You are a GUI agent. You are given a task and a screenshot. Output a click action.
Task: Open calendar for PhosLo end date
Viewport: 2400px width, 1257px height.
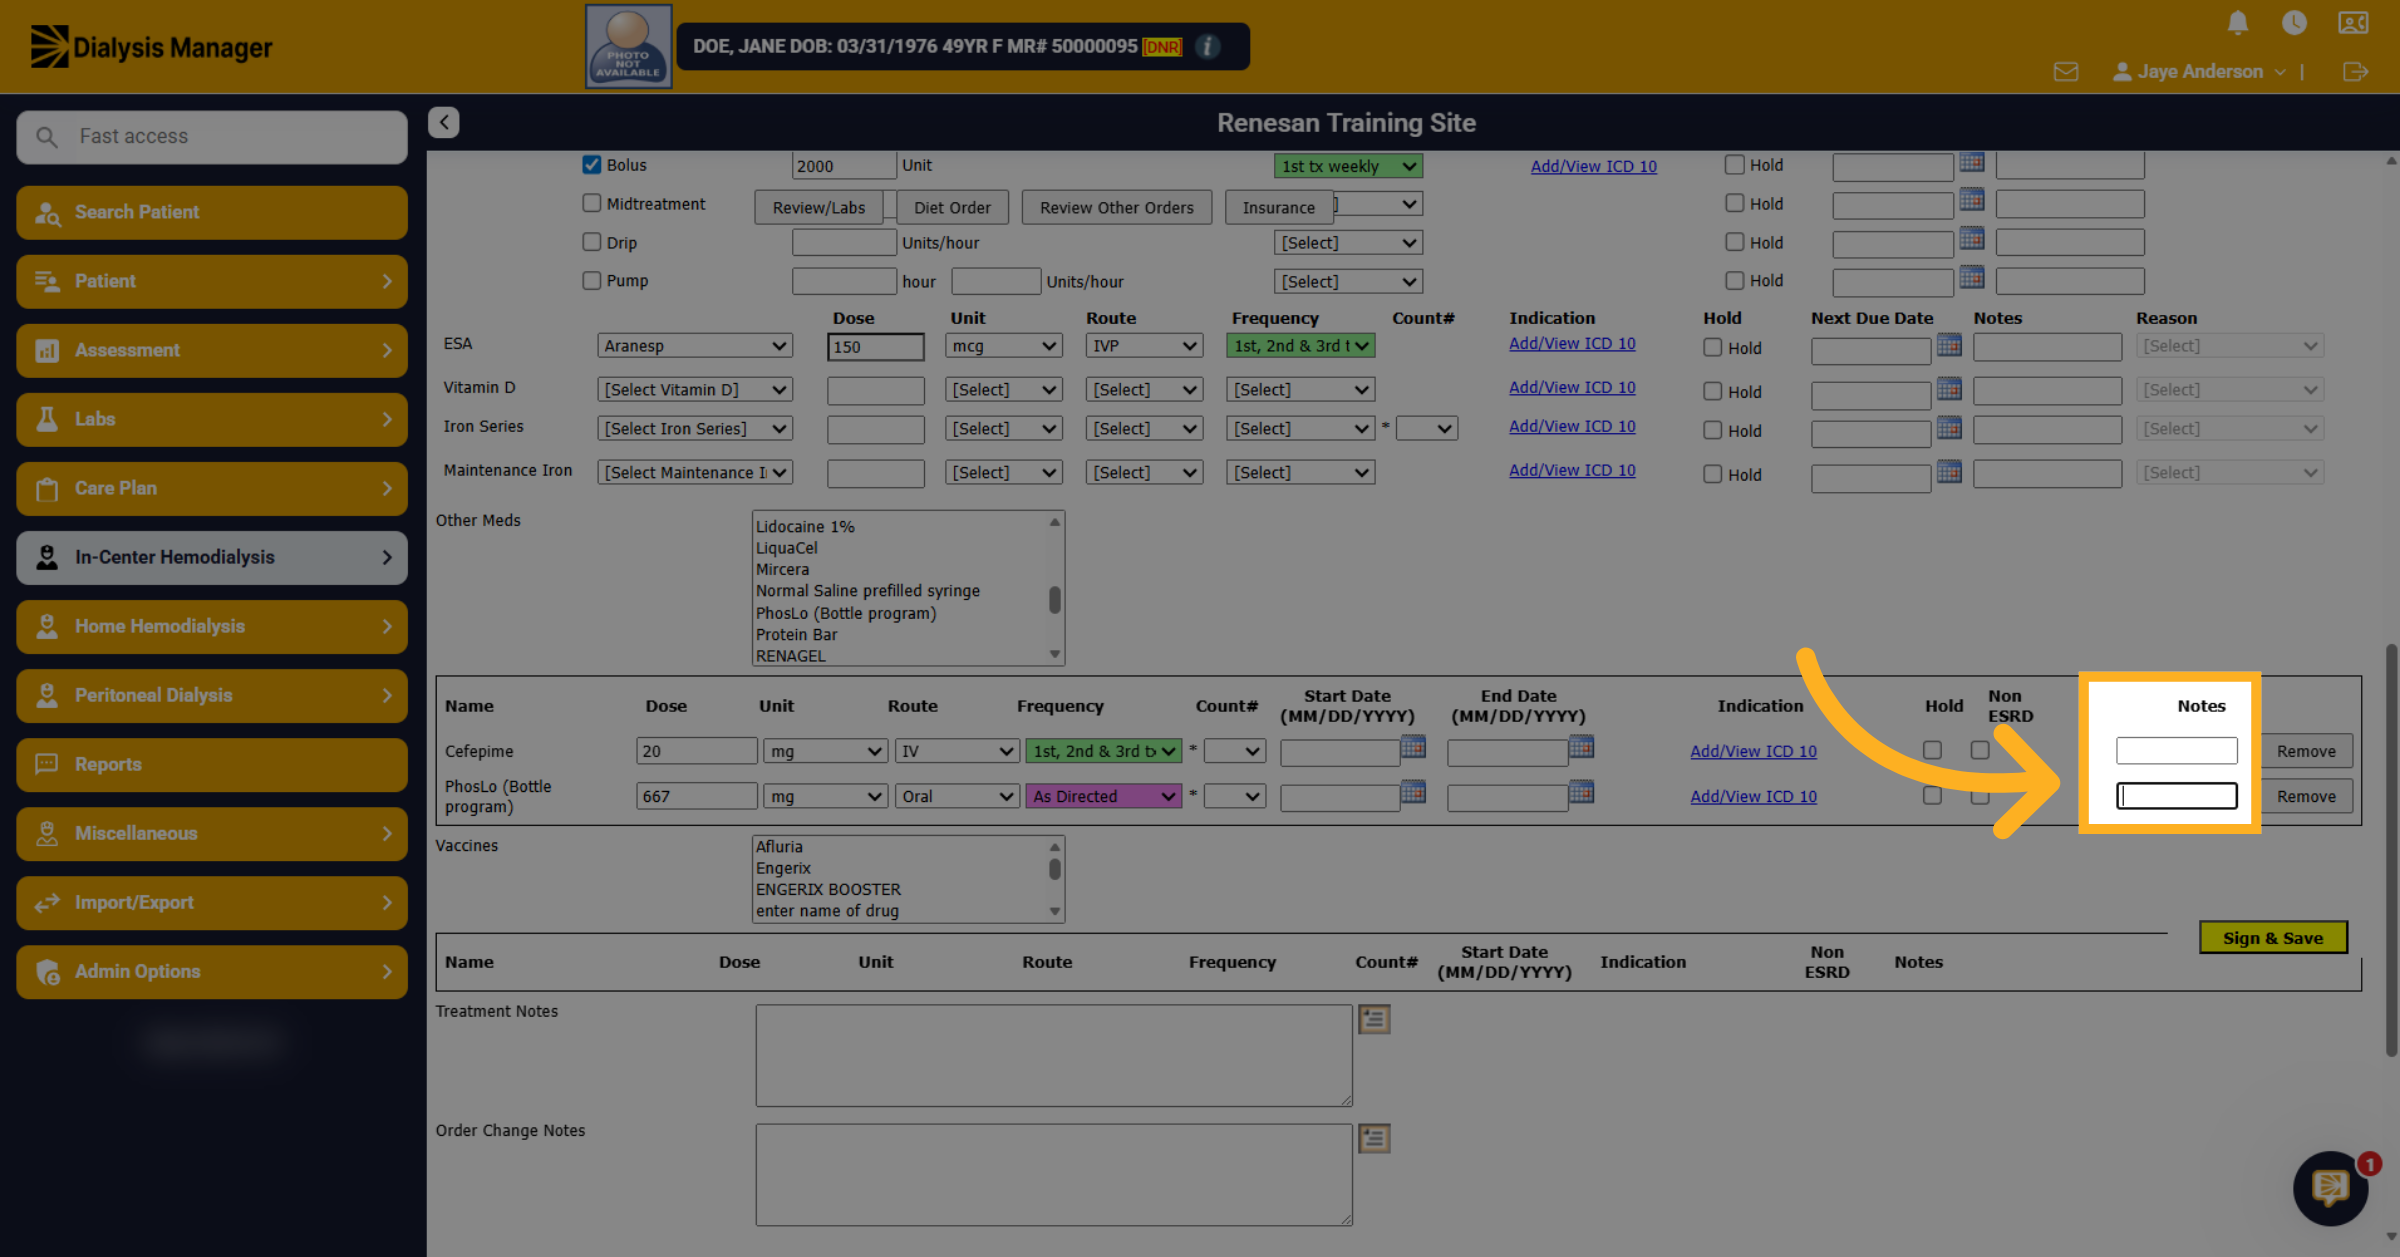coord(1581,792)
